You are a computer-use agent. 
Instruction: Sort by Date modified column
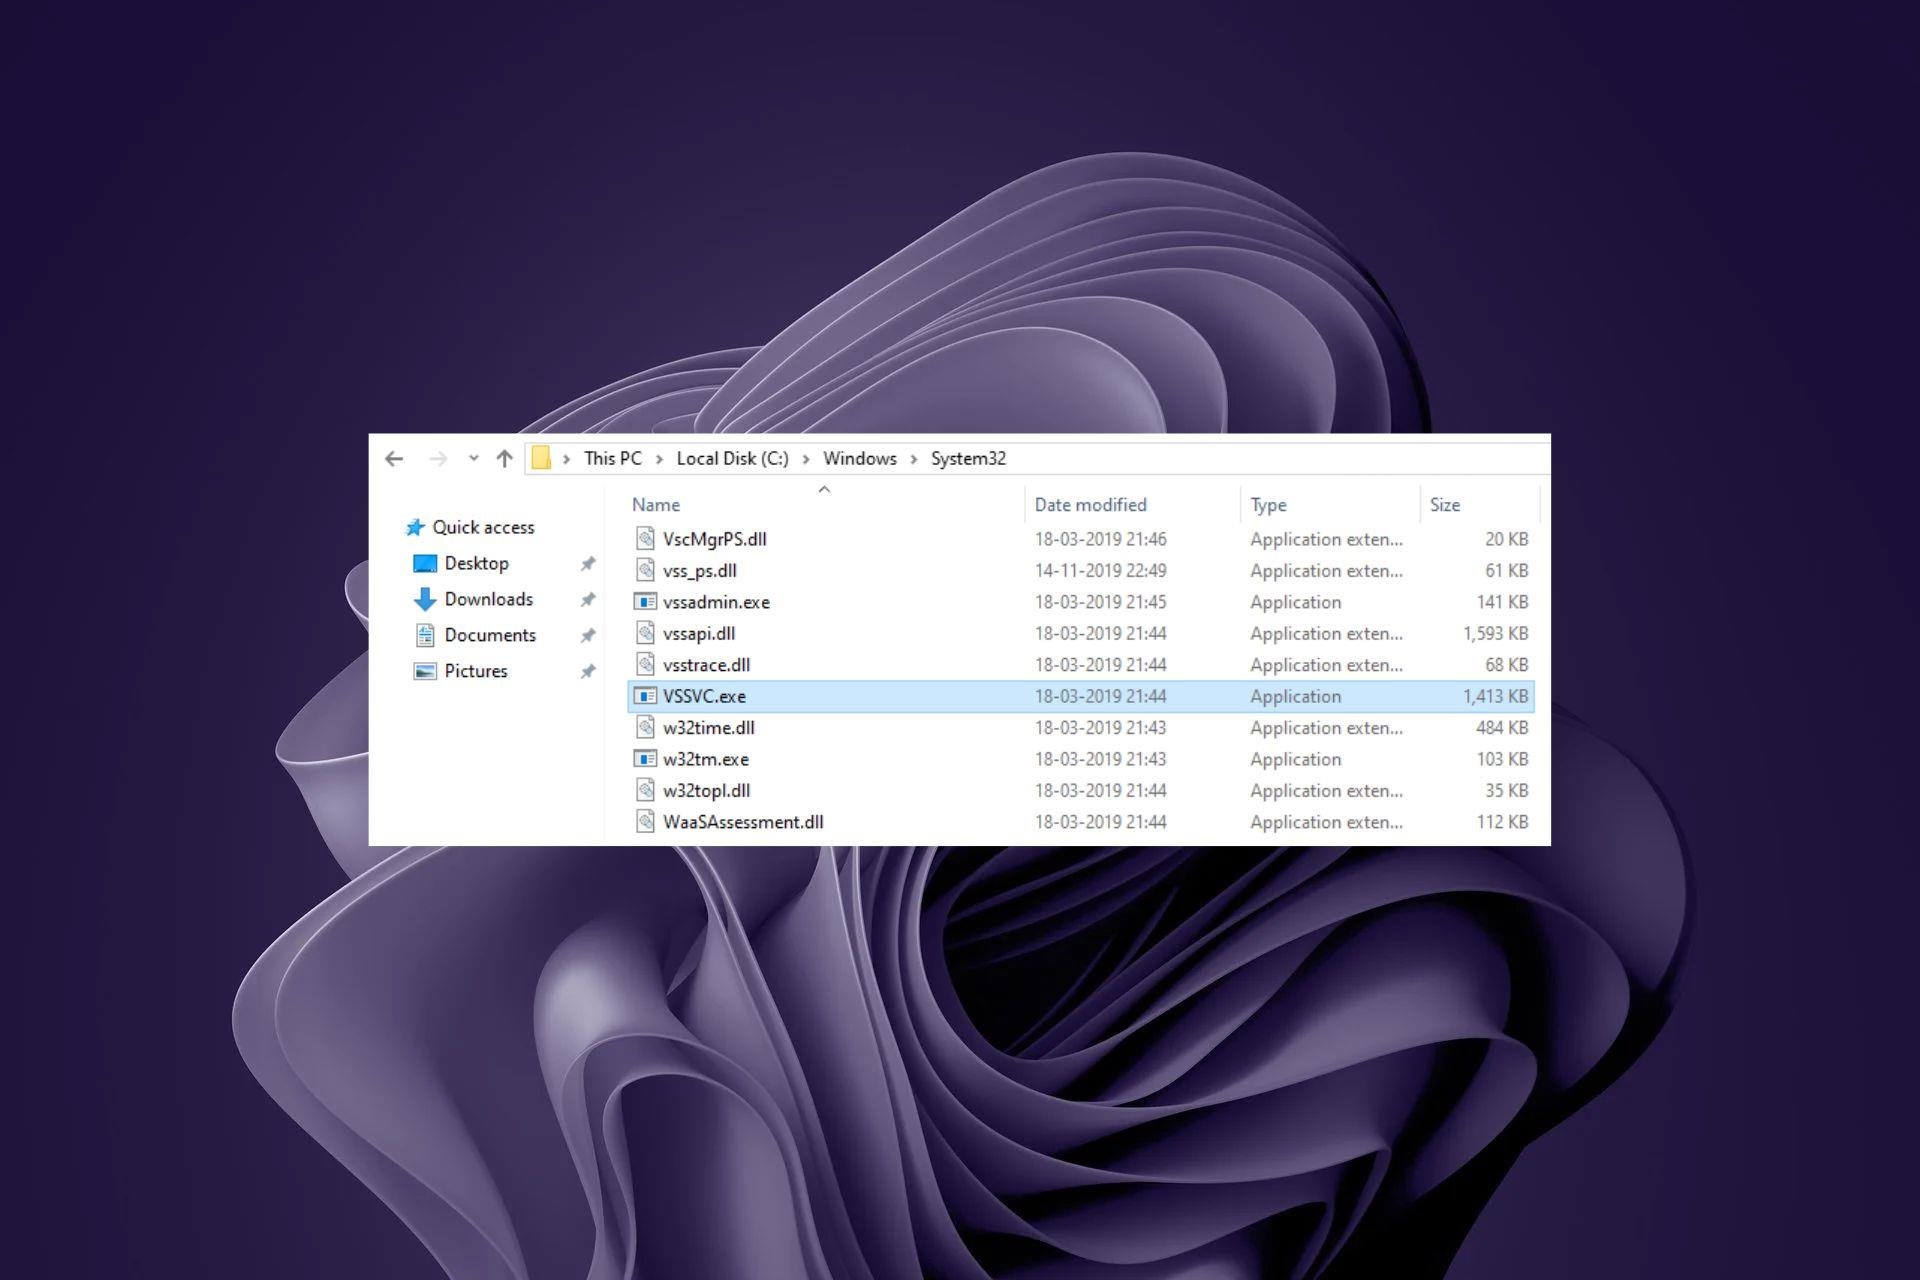tap(1090, 505)
